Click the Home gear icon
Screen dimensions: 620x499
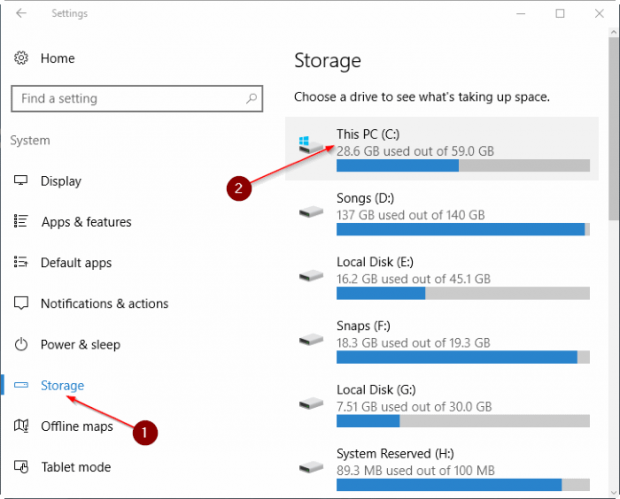pyautogui.click(x=21, y=59)
